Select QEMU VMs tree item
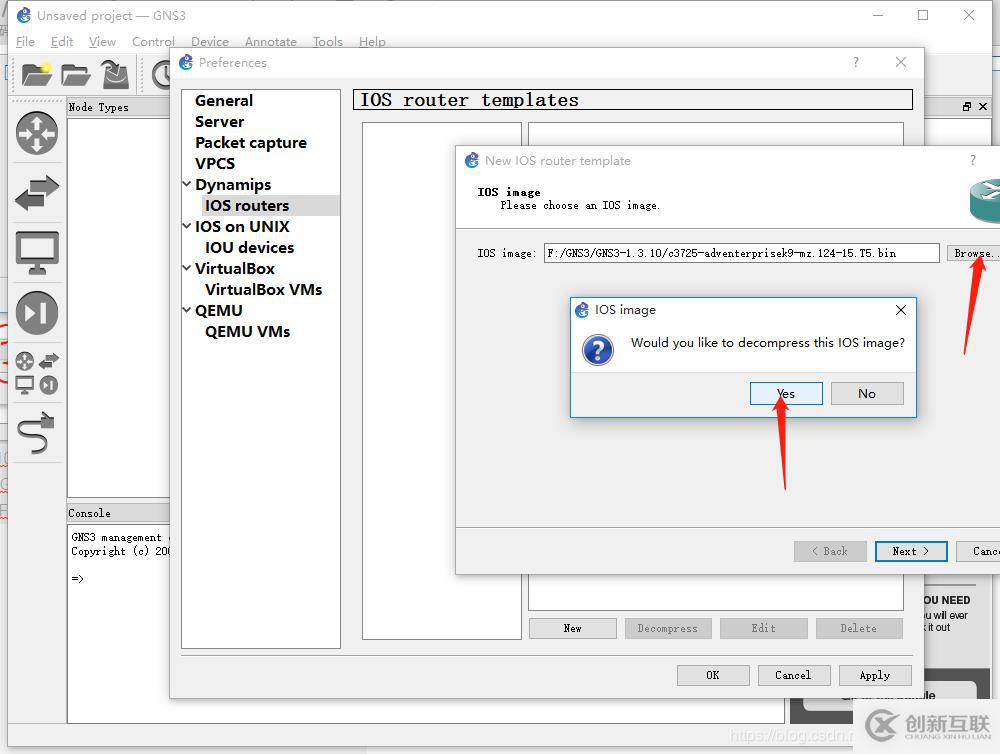The width and height of the screenshot is (1000, 754). 247,332
